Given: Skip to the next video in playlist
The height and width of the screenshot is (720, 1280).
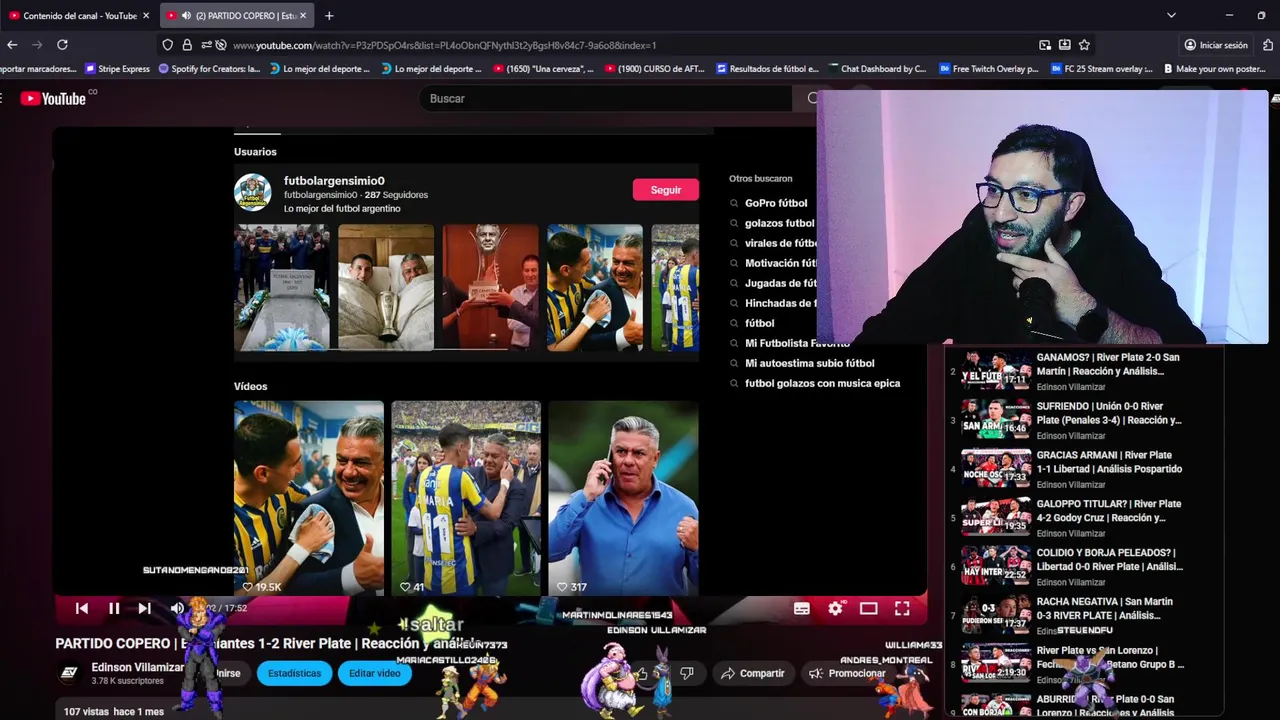Looking at the screenshot, I should click(x=145, y=608).
